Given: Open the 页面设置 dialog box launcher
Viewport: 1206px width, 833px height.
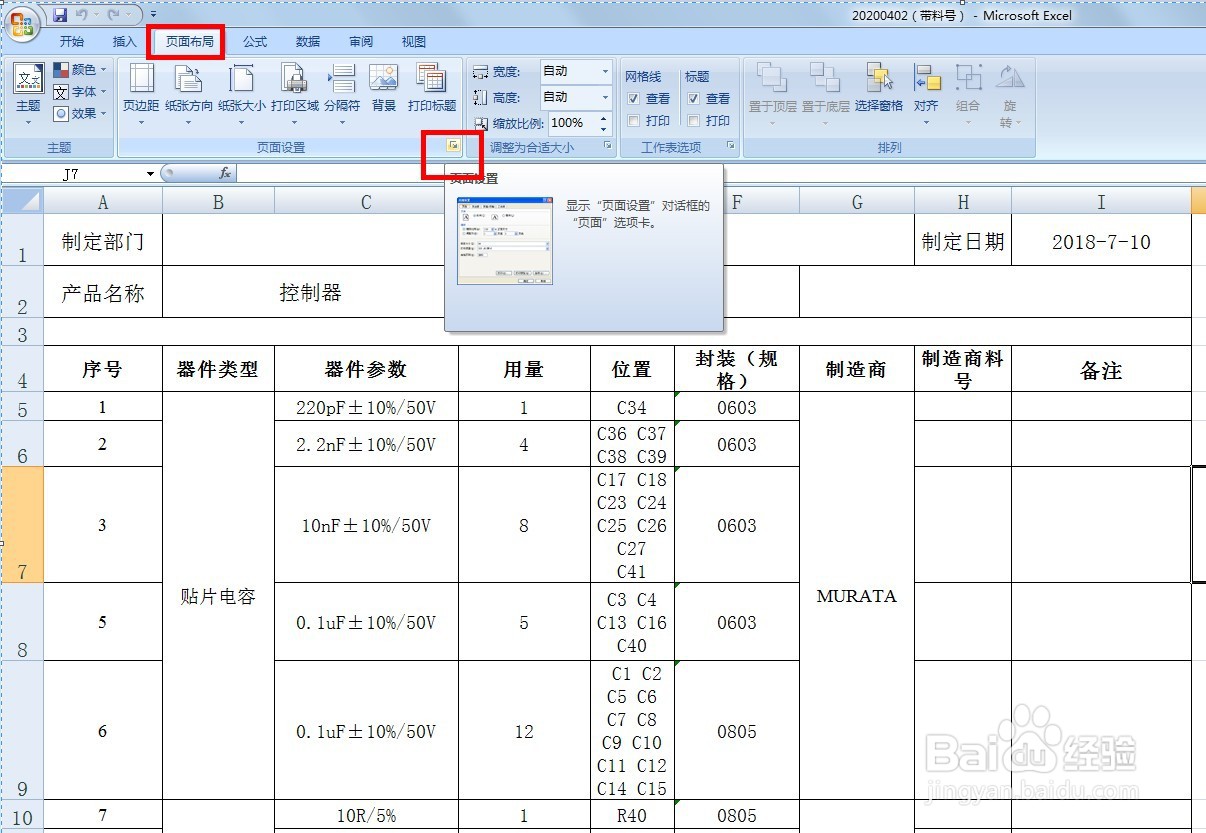Looking at the screenshot, I should coord(453,146).
